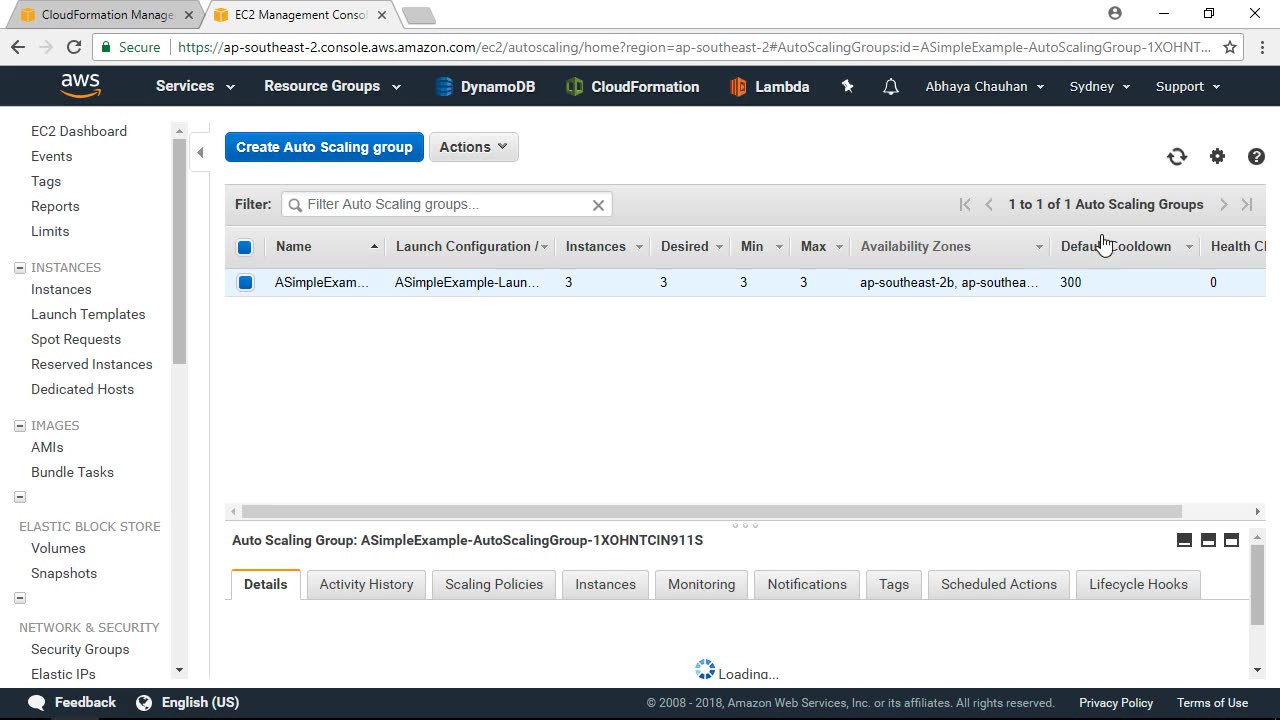
Task: Go back in browser history
Action: pyautogui.click(x=18, y=47)
